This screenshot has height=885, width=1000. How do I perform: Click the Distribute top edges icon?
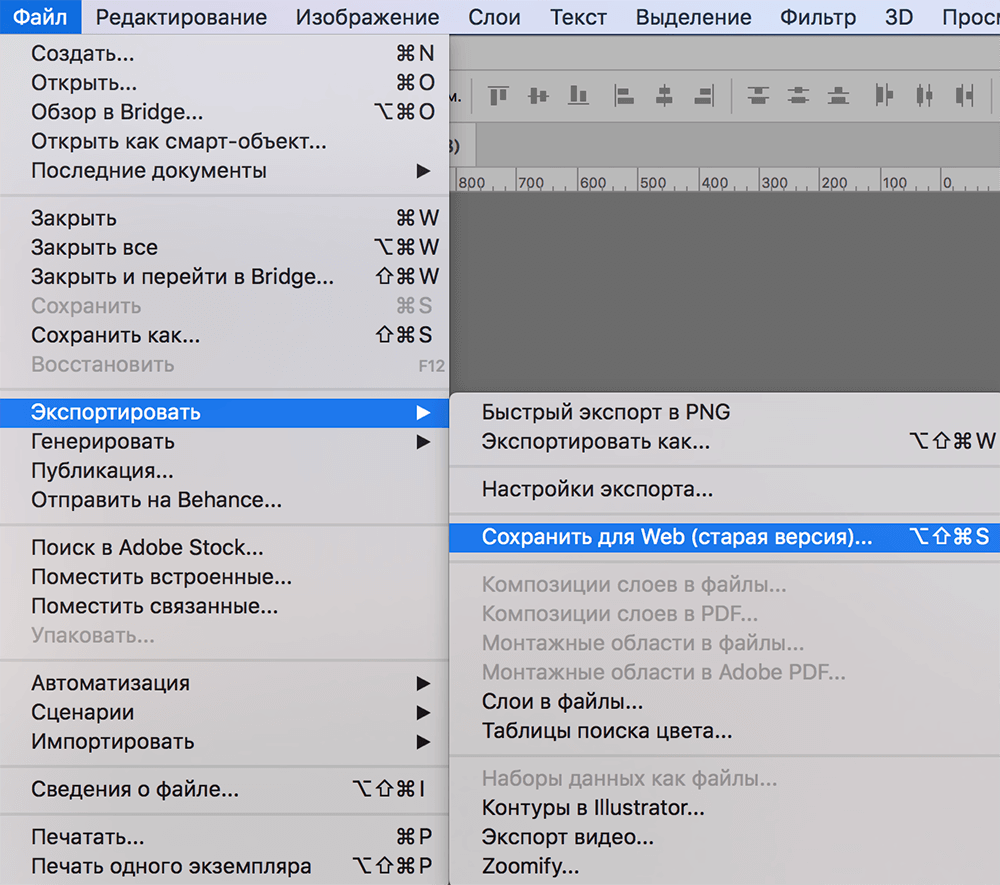759,96
